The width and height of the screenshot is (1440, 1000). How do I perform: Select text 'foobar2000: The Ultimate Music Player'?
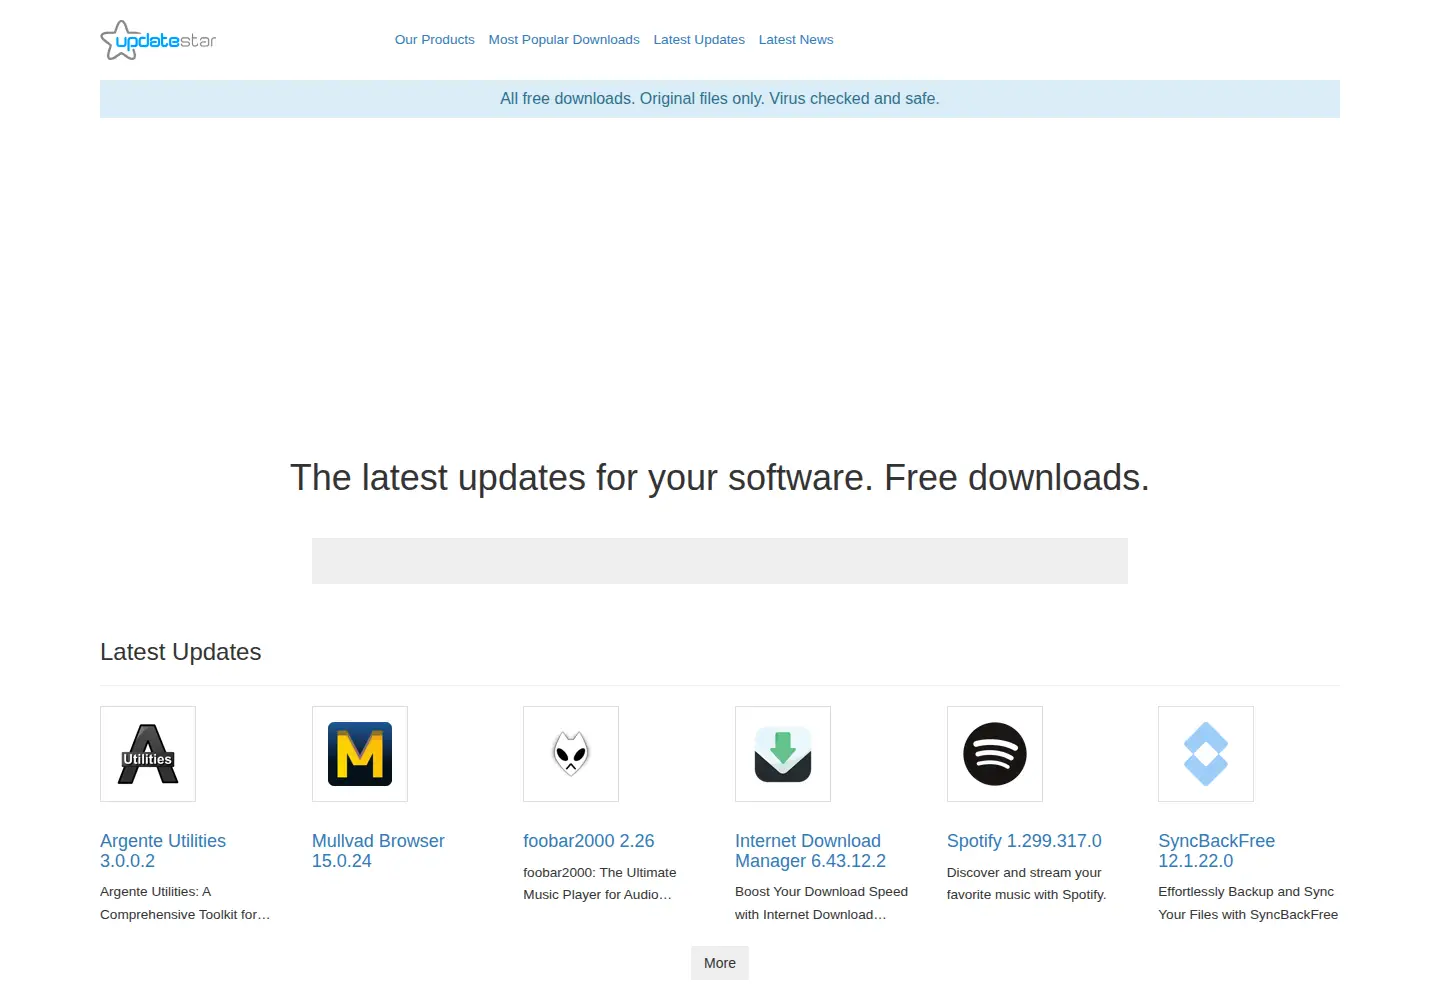[600, 884]
